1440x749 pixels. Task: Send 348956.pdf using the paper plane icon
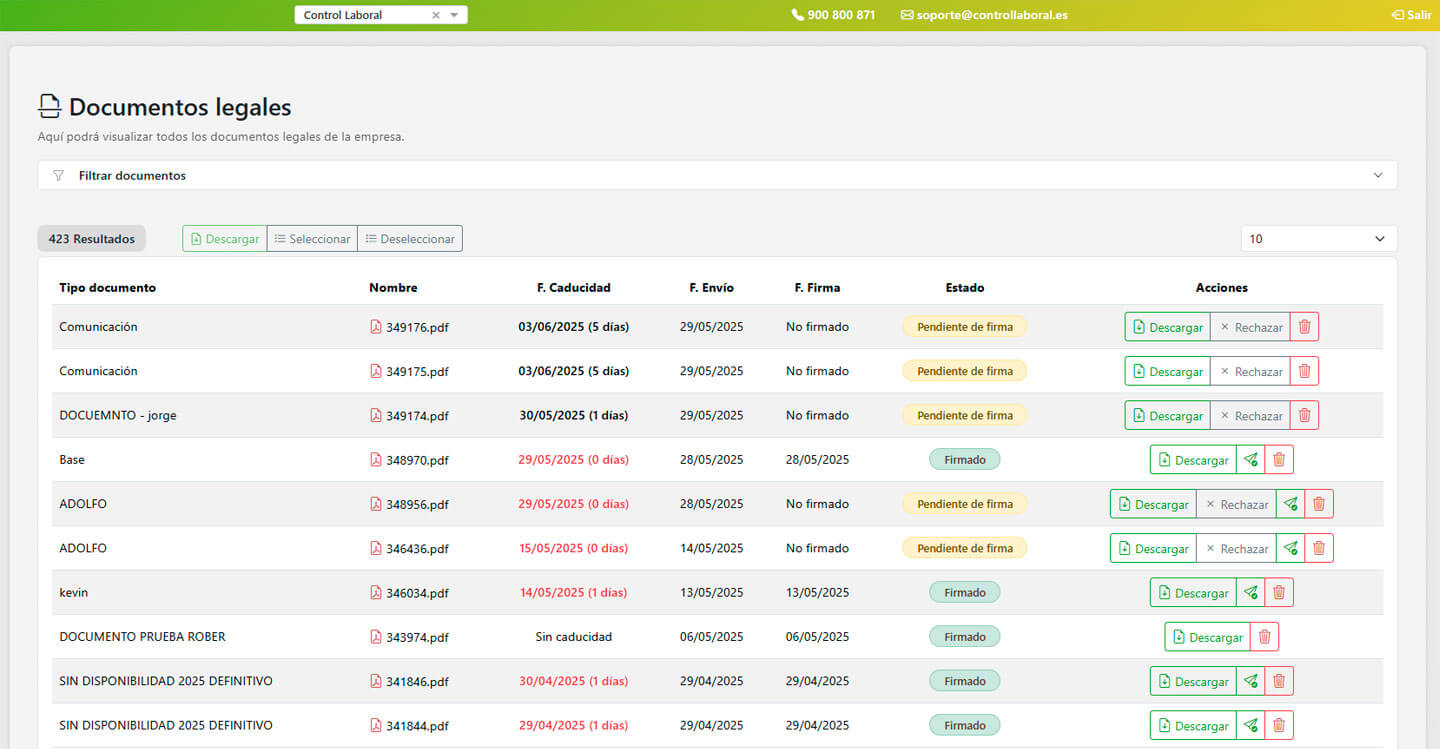tap(1290, 504)
